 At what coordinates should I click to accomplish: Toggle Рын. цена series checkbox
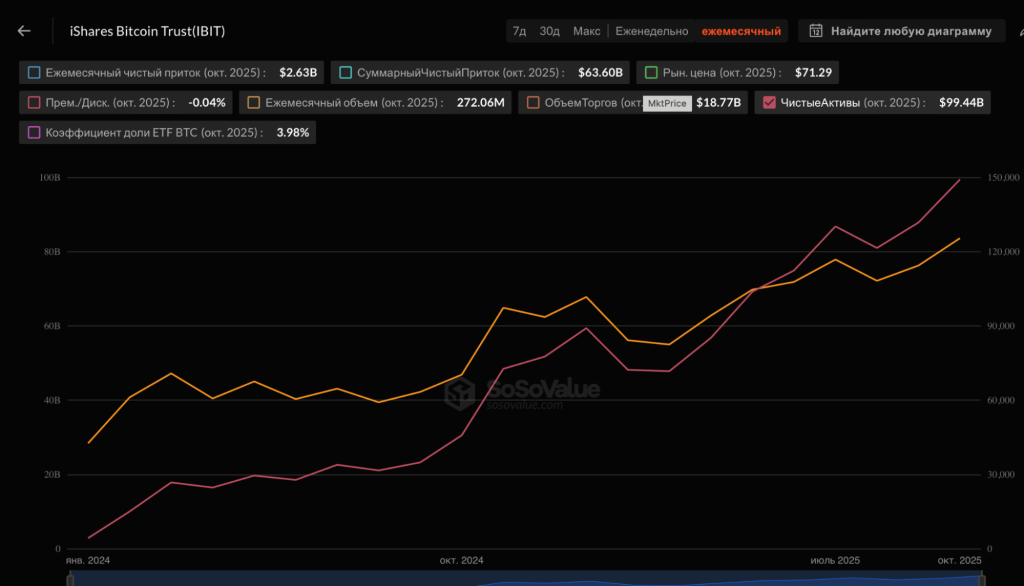tap(651, 73)
